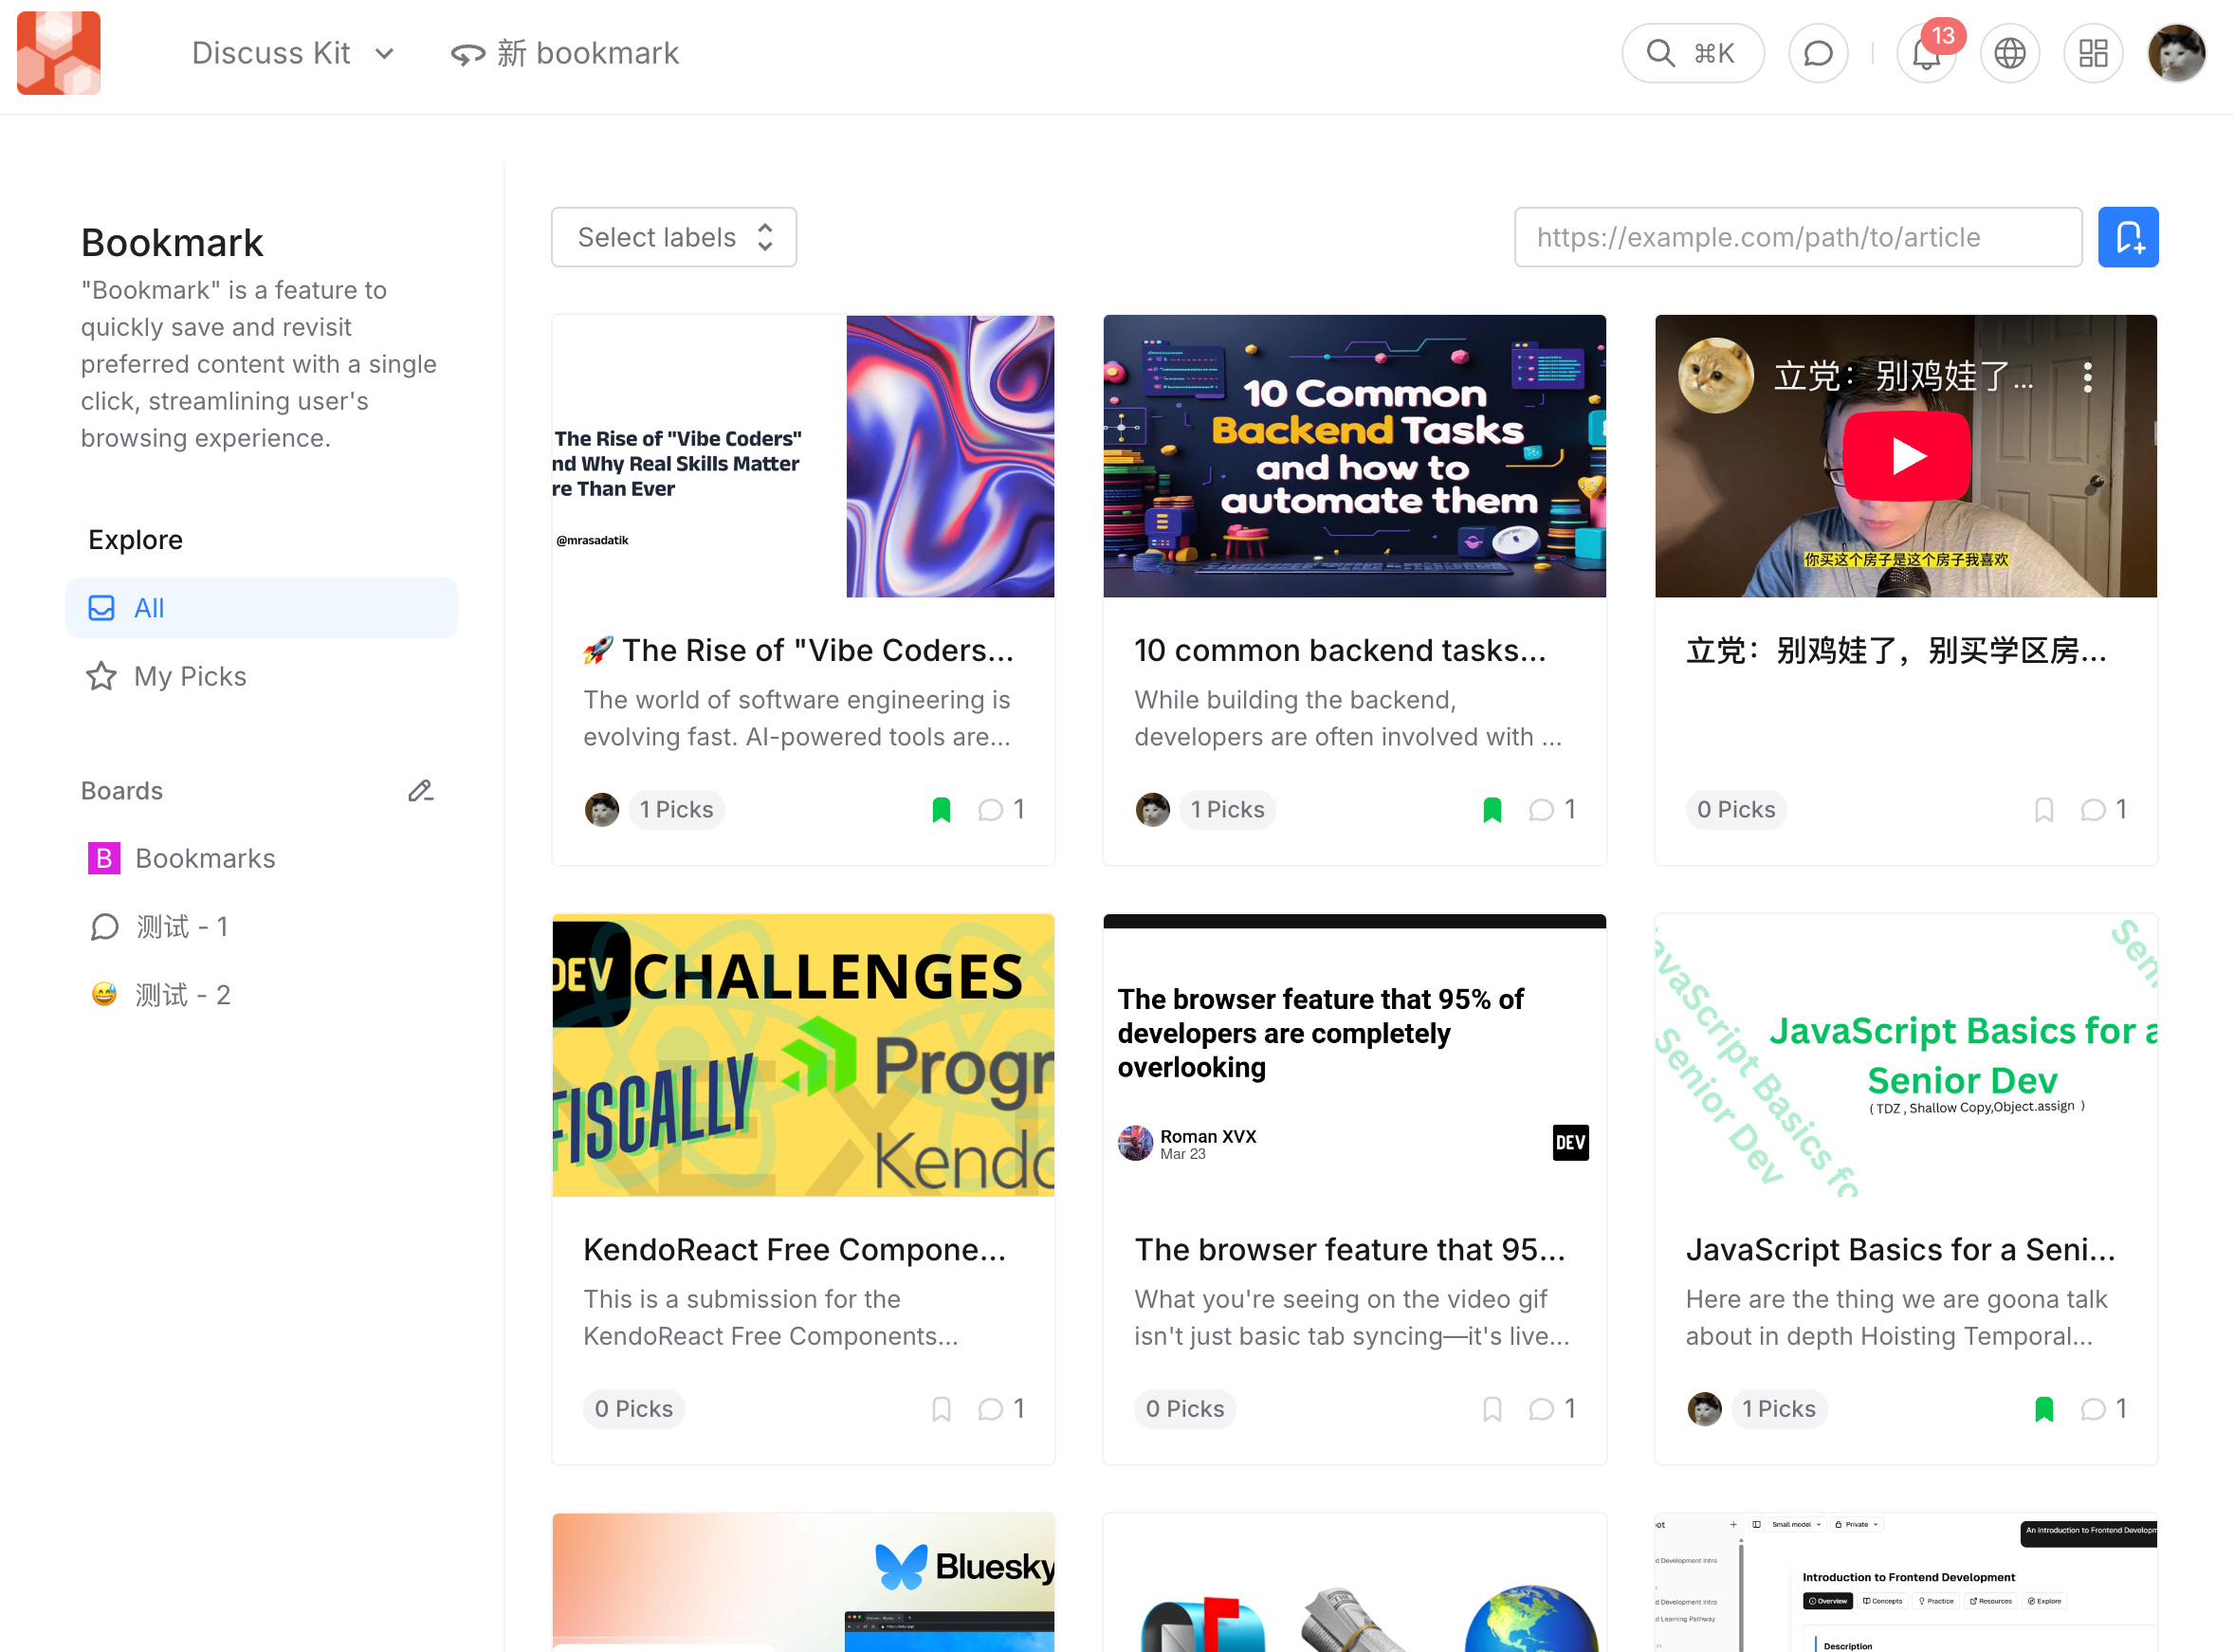2234x1652 pixels.
Task: Click the add bookmark button
Action: pos(2127,237)
